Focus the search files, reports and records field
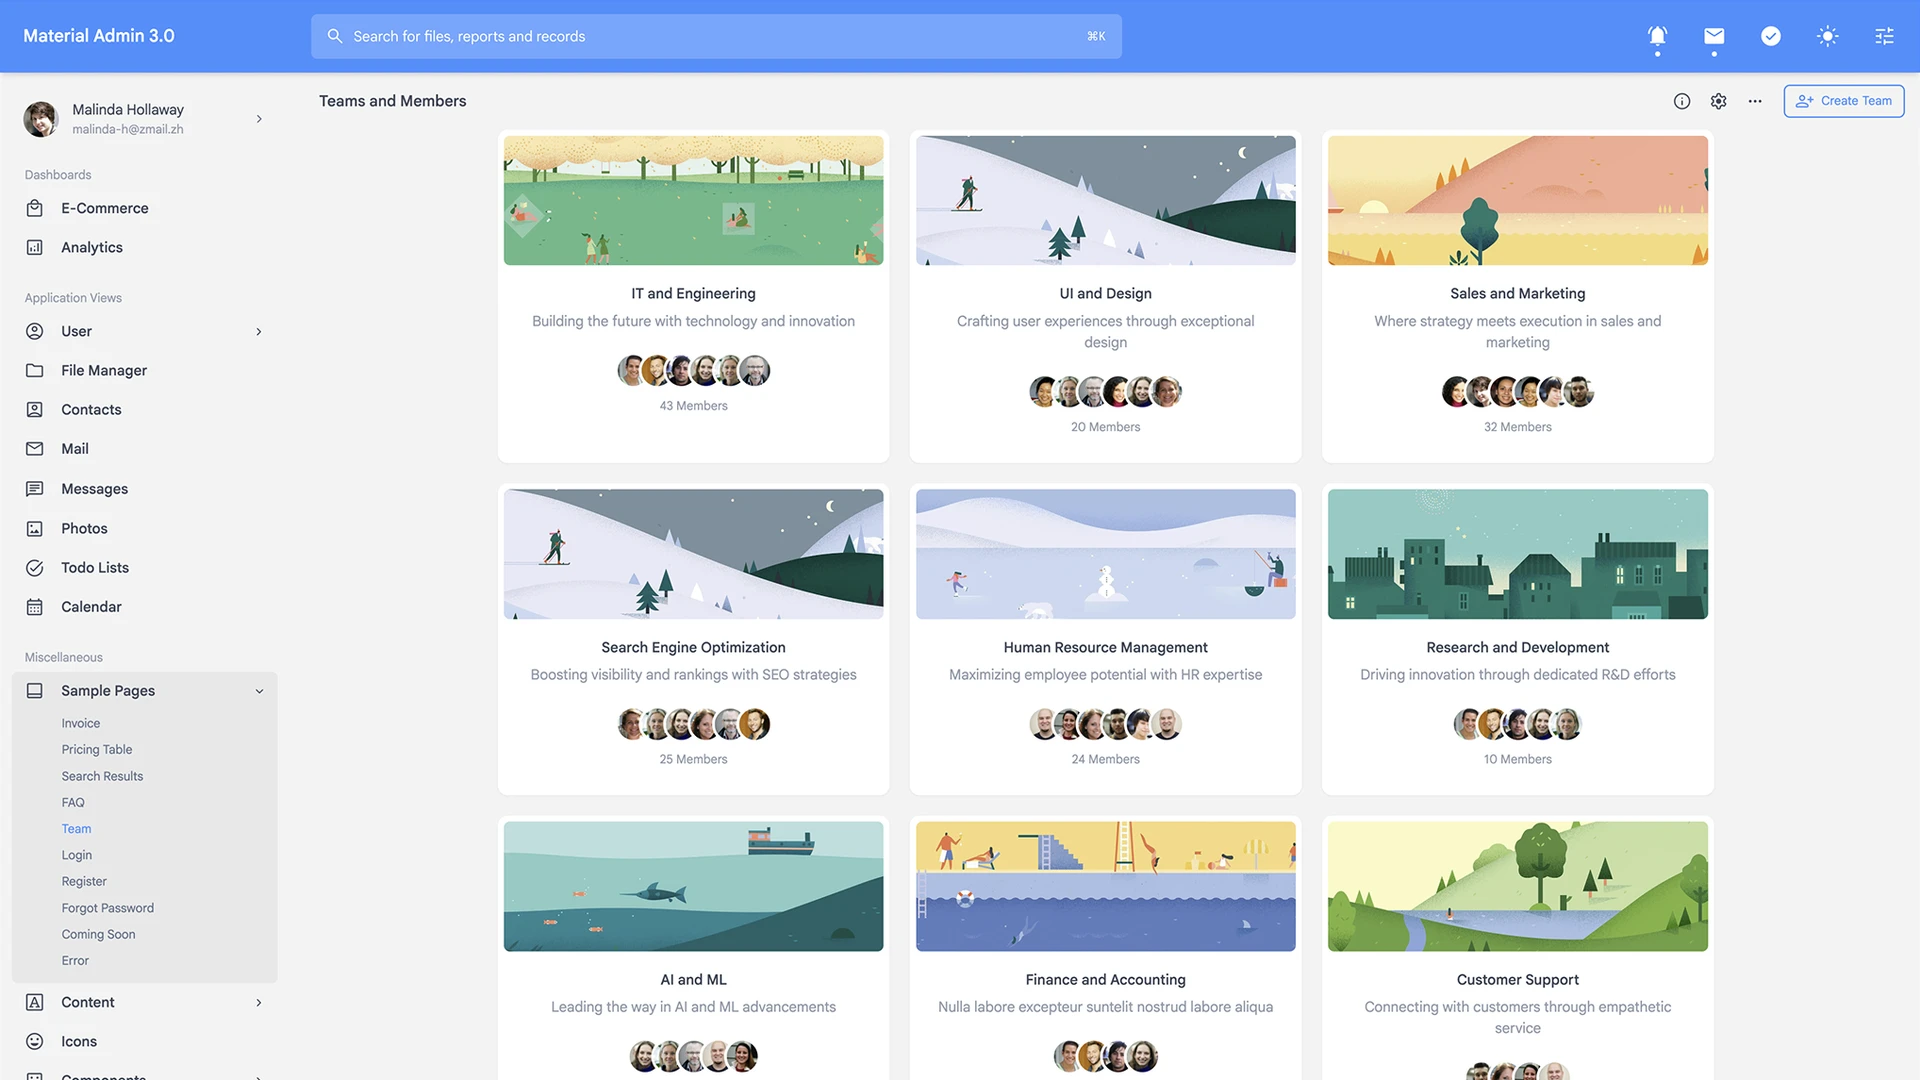The width and height of the screenshot is (1920, 1080). point(716,36)
